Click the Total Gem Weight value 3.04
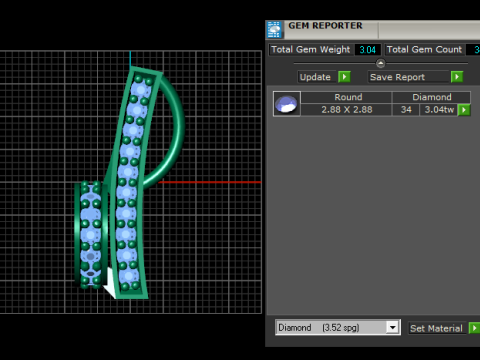This screenshot has height=360, width=480. pos(368,50)
